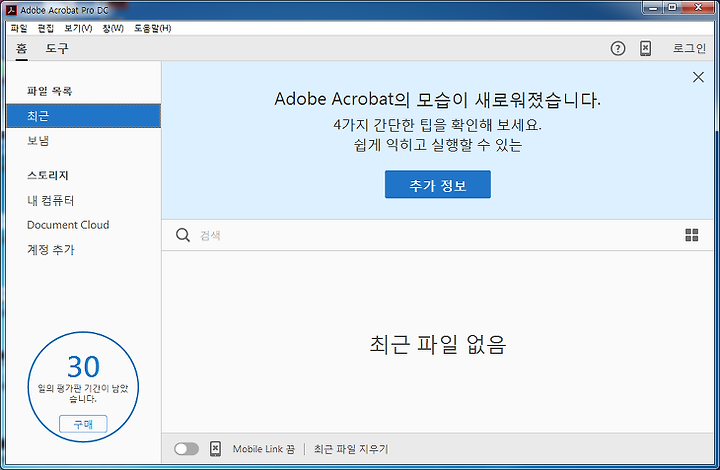Open the 보기(V) menu
720x470 pixels.
click(x=78, y=28)
